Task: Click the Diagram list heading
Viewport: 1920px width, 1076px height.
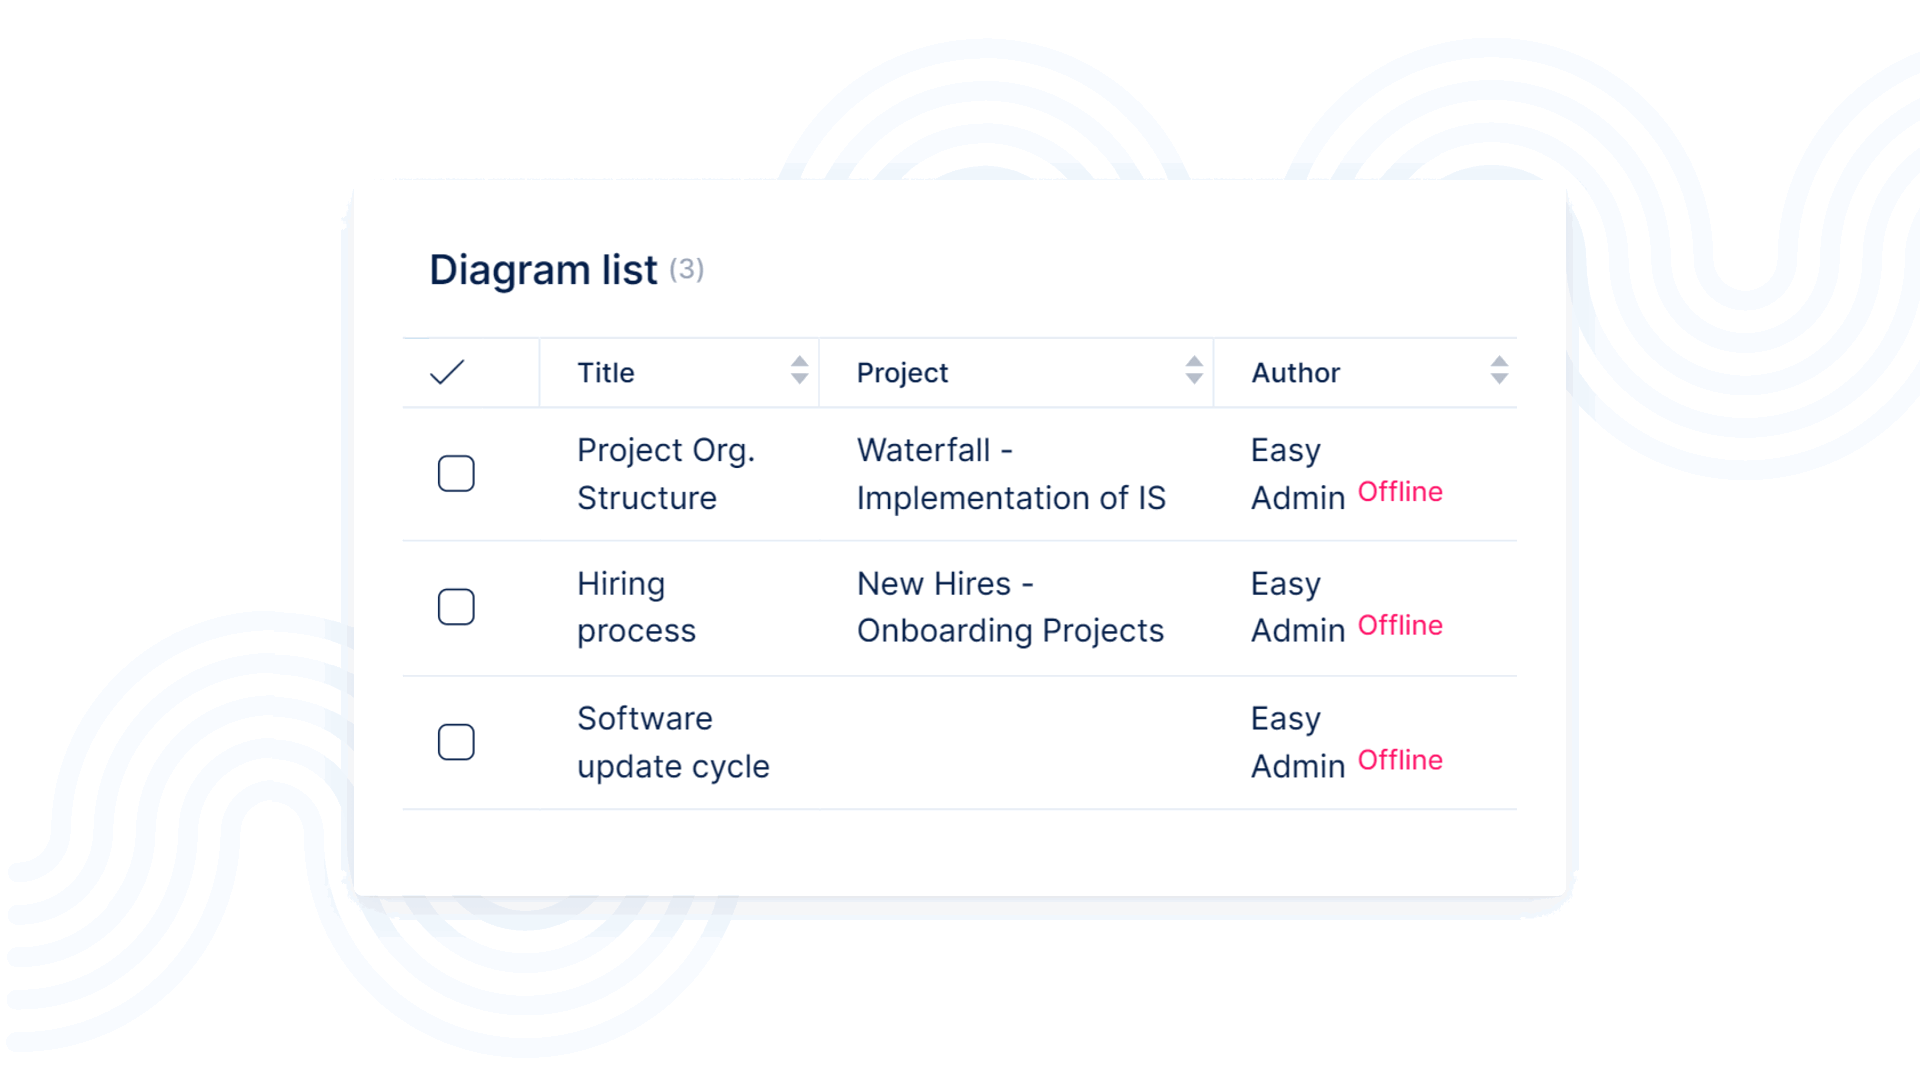Action: [x=543, y=270]
